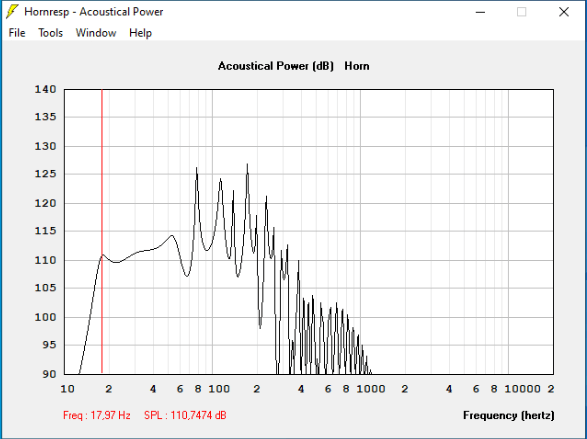Viewport: 587px width, 439px height.
Task: Open the File menu
Action: [17, 33]
